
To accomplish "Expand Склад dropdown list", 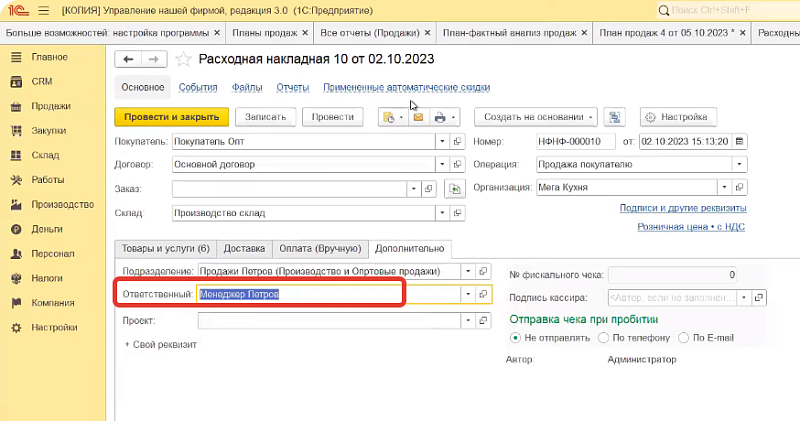I will (x=442, y=213).
